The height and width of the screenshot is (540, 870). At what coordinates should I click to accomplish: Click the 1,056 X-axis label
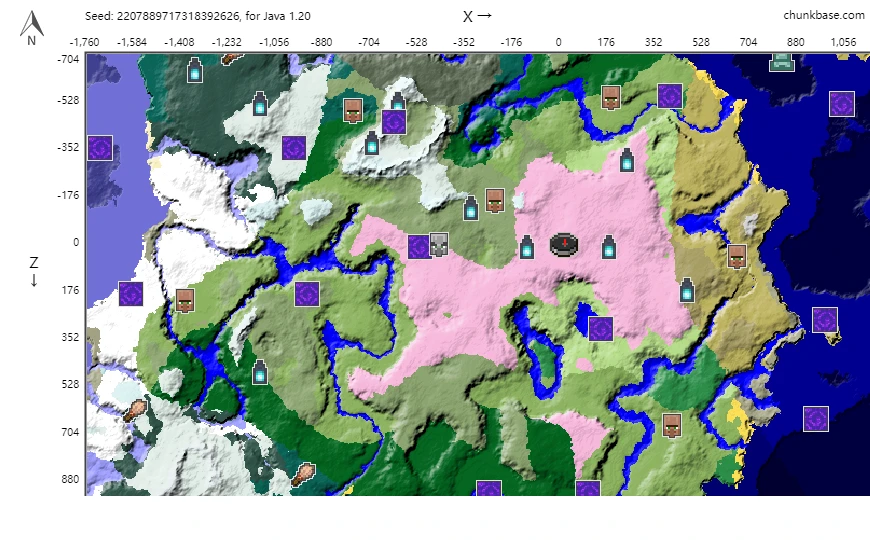(x=843, y=42)
